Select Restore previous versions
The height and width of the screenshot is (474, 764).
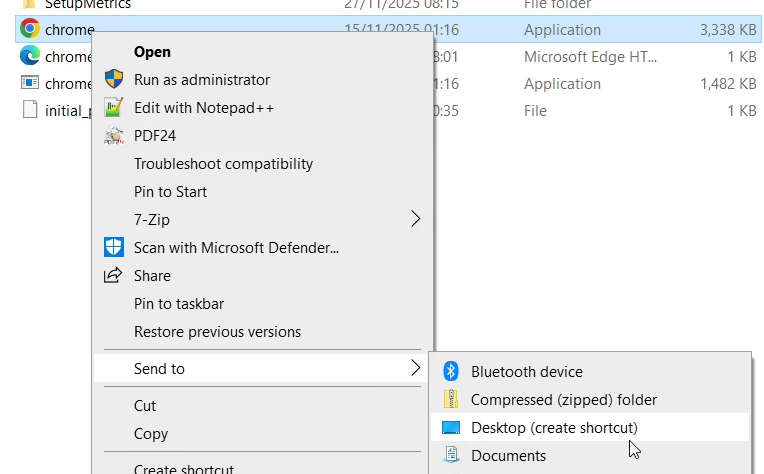[x=217, y=331]
